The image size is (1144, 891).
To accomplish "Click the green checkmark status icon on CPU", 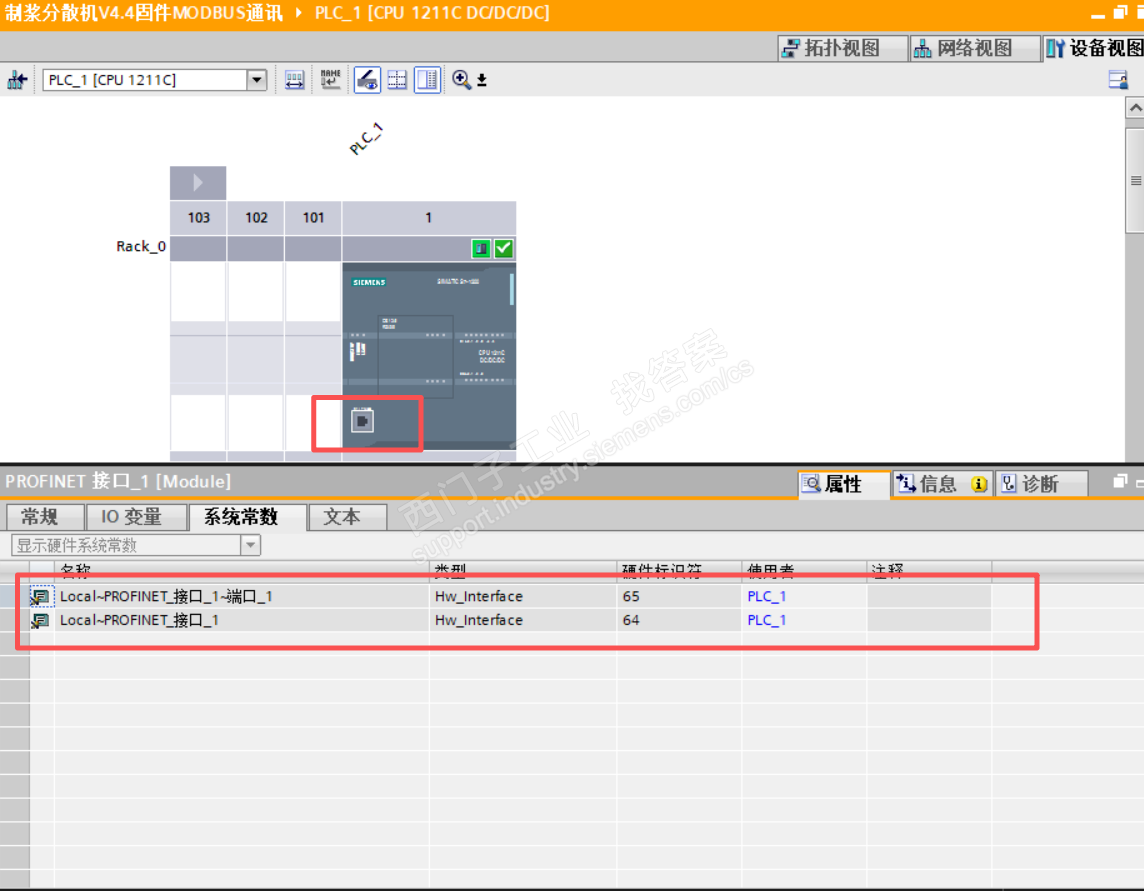I will pos(503,249).
